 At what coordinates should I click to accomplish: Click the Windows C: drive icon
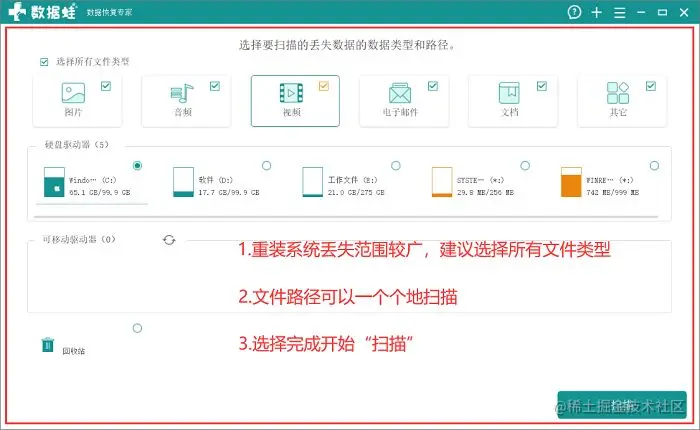point(54,182)
